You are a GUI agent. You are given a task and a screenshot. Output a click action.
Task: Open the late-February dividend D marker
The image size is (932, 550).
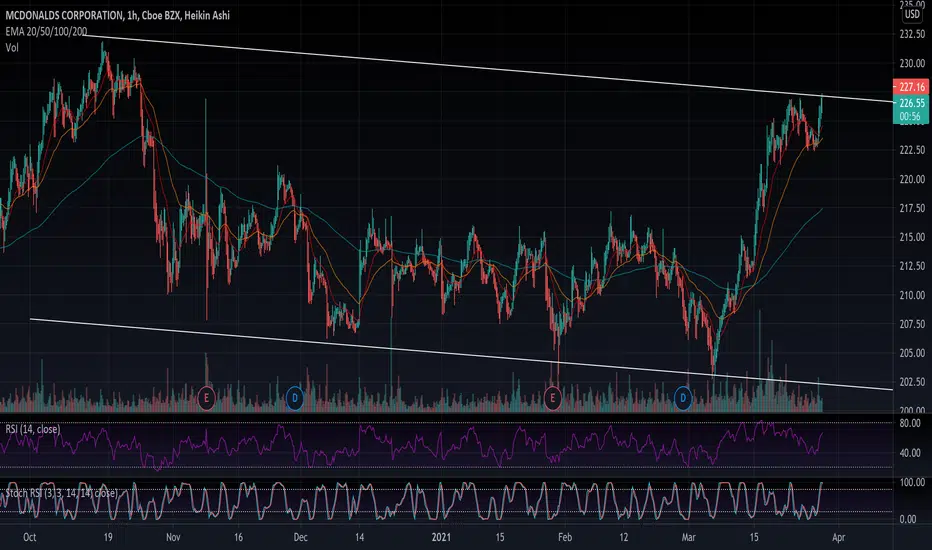click(683, 398)
